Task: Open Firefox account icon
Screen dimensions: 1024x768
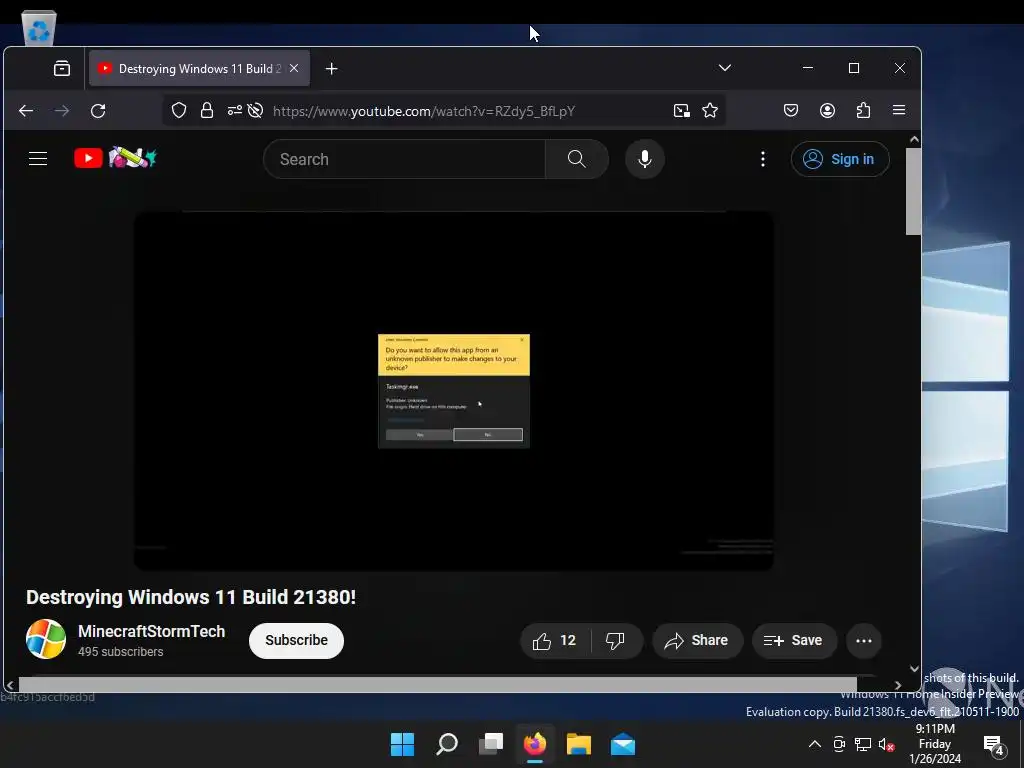Action: pyautogui.click(x=827, y=110)
